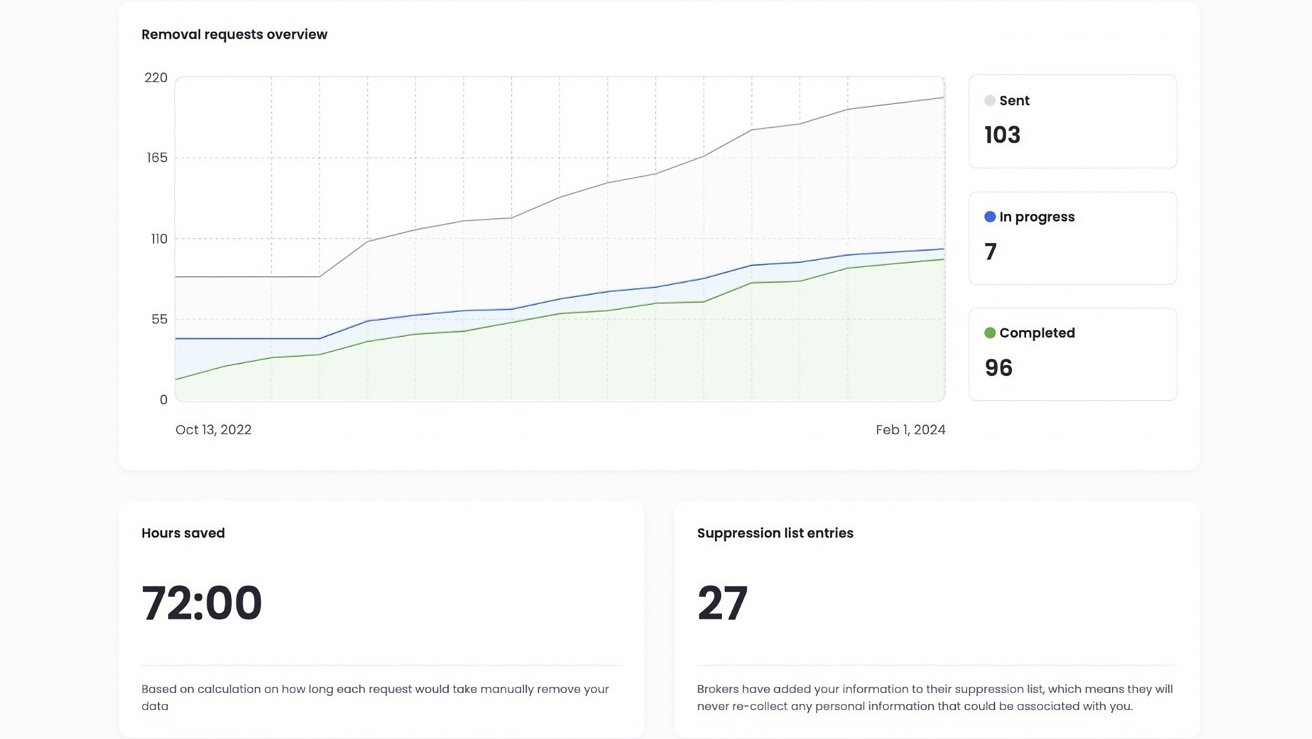Select the Completed count of 96
The height and width of the screenshot is (739, 1312).
click(x=998, y=368)
